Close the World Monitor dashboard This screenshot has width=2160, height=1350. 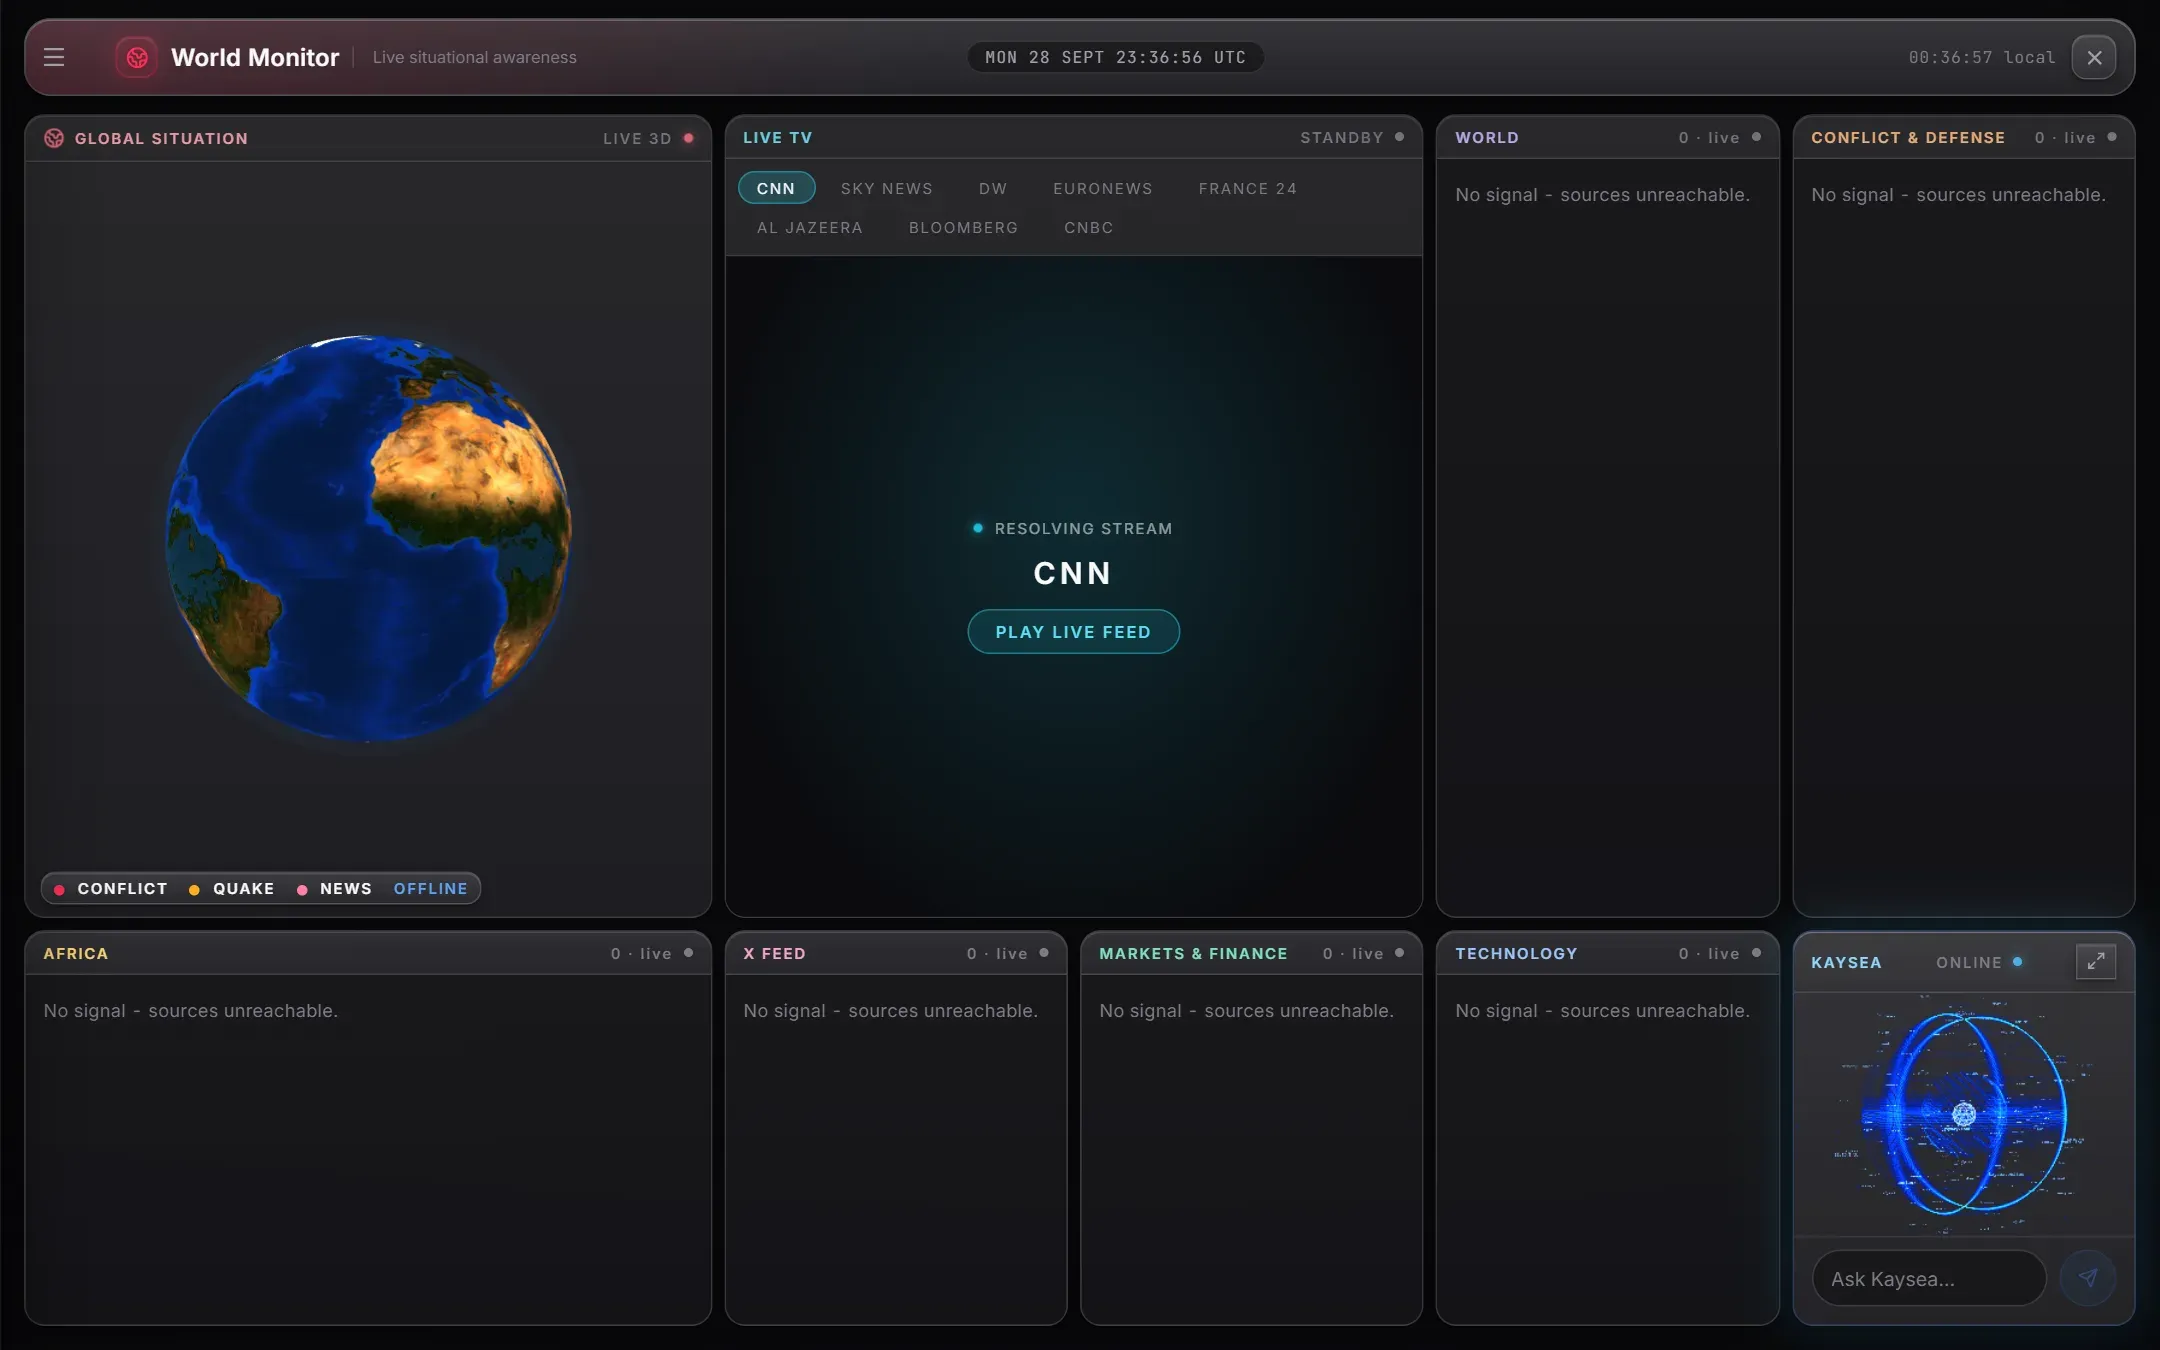(x=2094, y=57)
